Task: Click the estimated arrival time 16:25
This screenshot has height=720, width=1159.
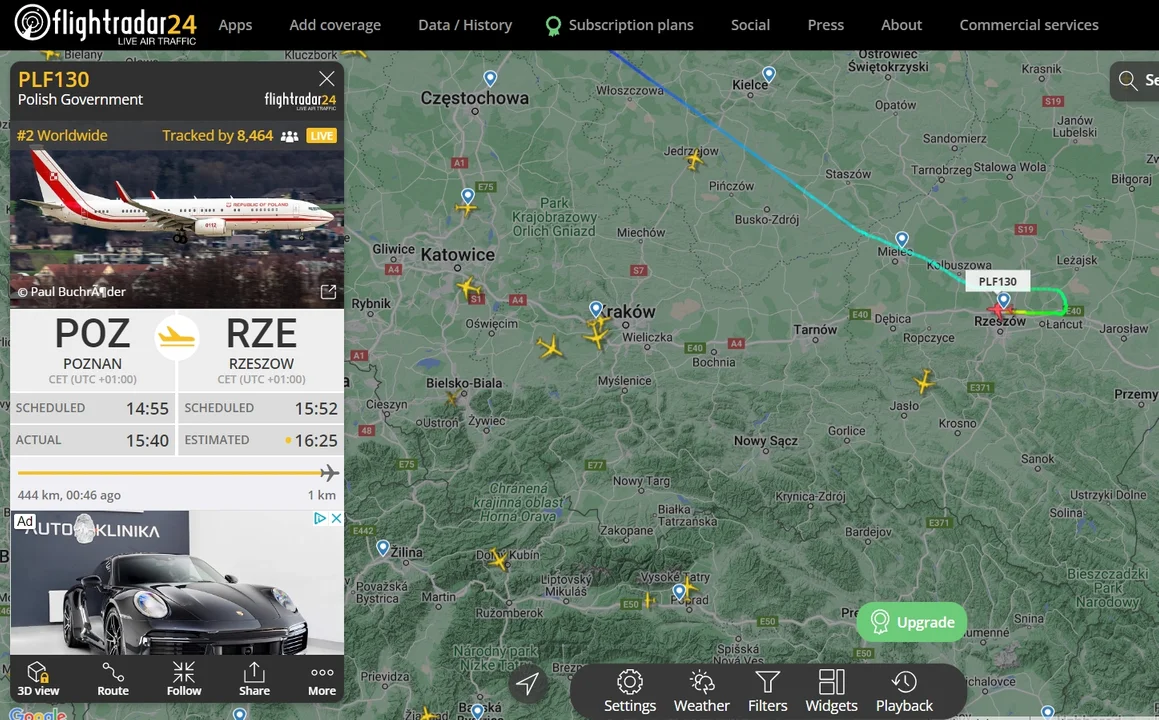Action: point(316,441)
